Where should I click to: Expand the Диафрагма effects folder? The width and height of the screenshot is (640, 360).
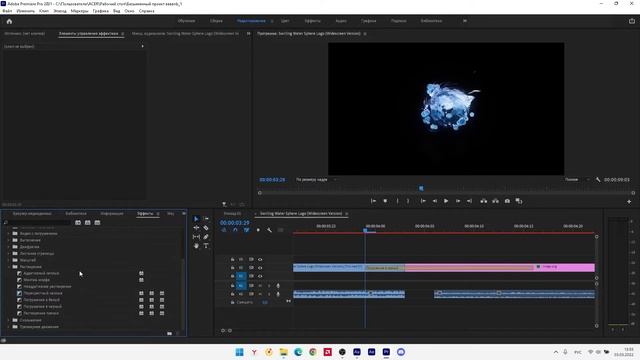tap(9, 247)
